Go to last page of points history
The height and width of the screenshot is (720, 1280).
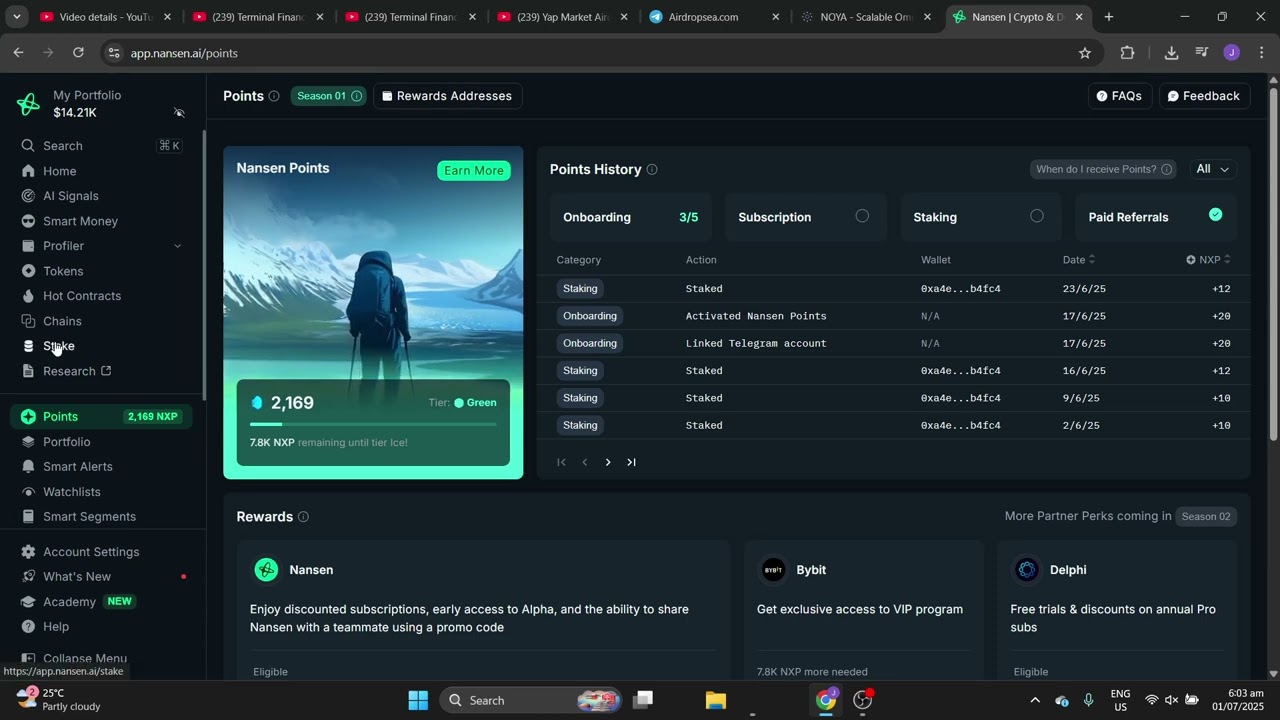click(x=631, y=462)
